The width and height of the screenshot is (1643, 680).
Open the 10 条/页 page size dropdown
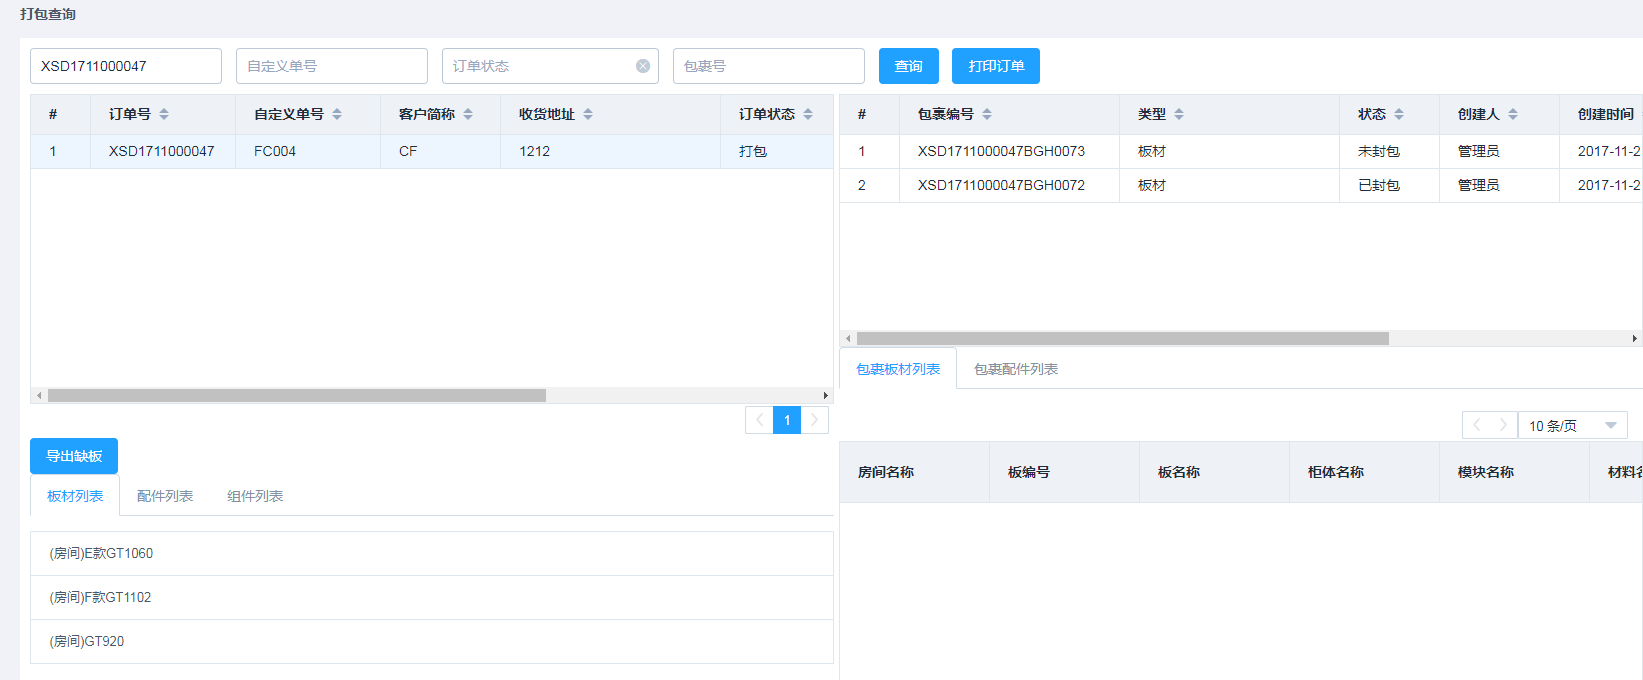[x=1572, y=425]
